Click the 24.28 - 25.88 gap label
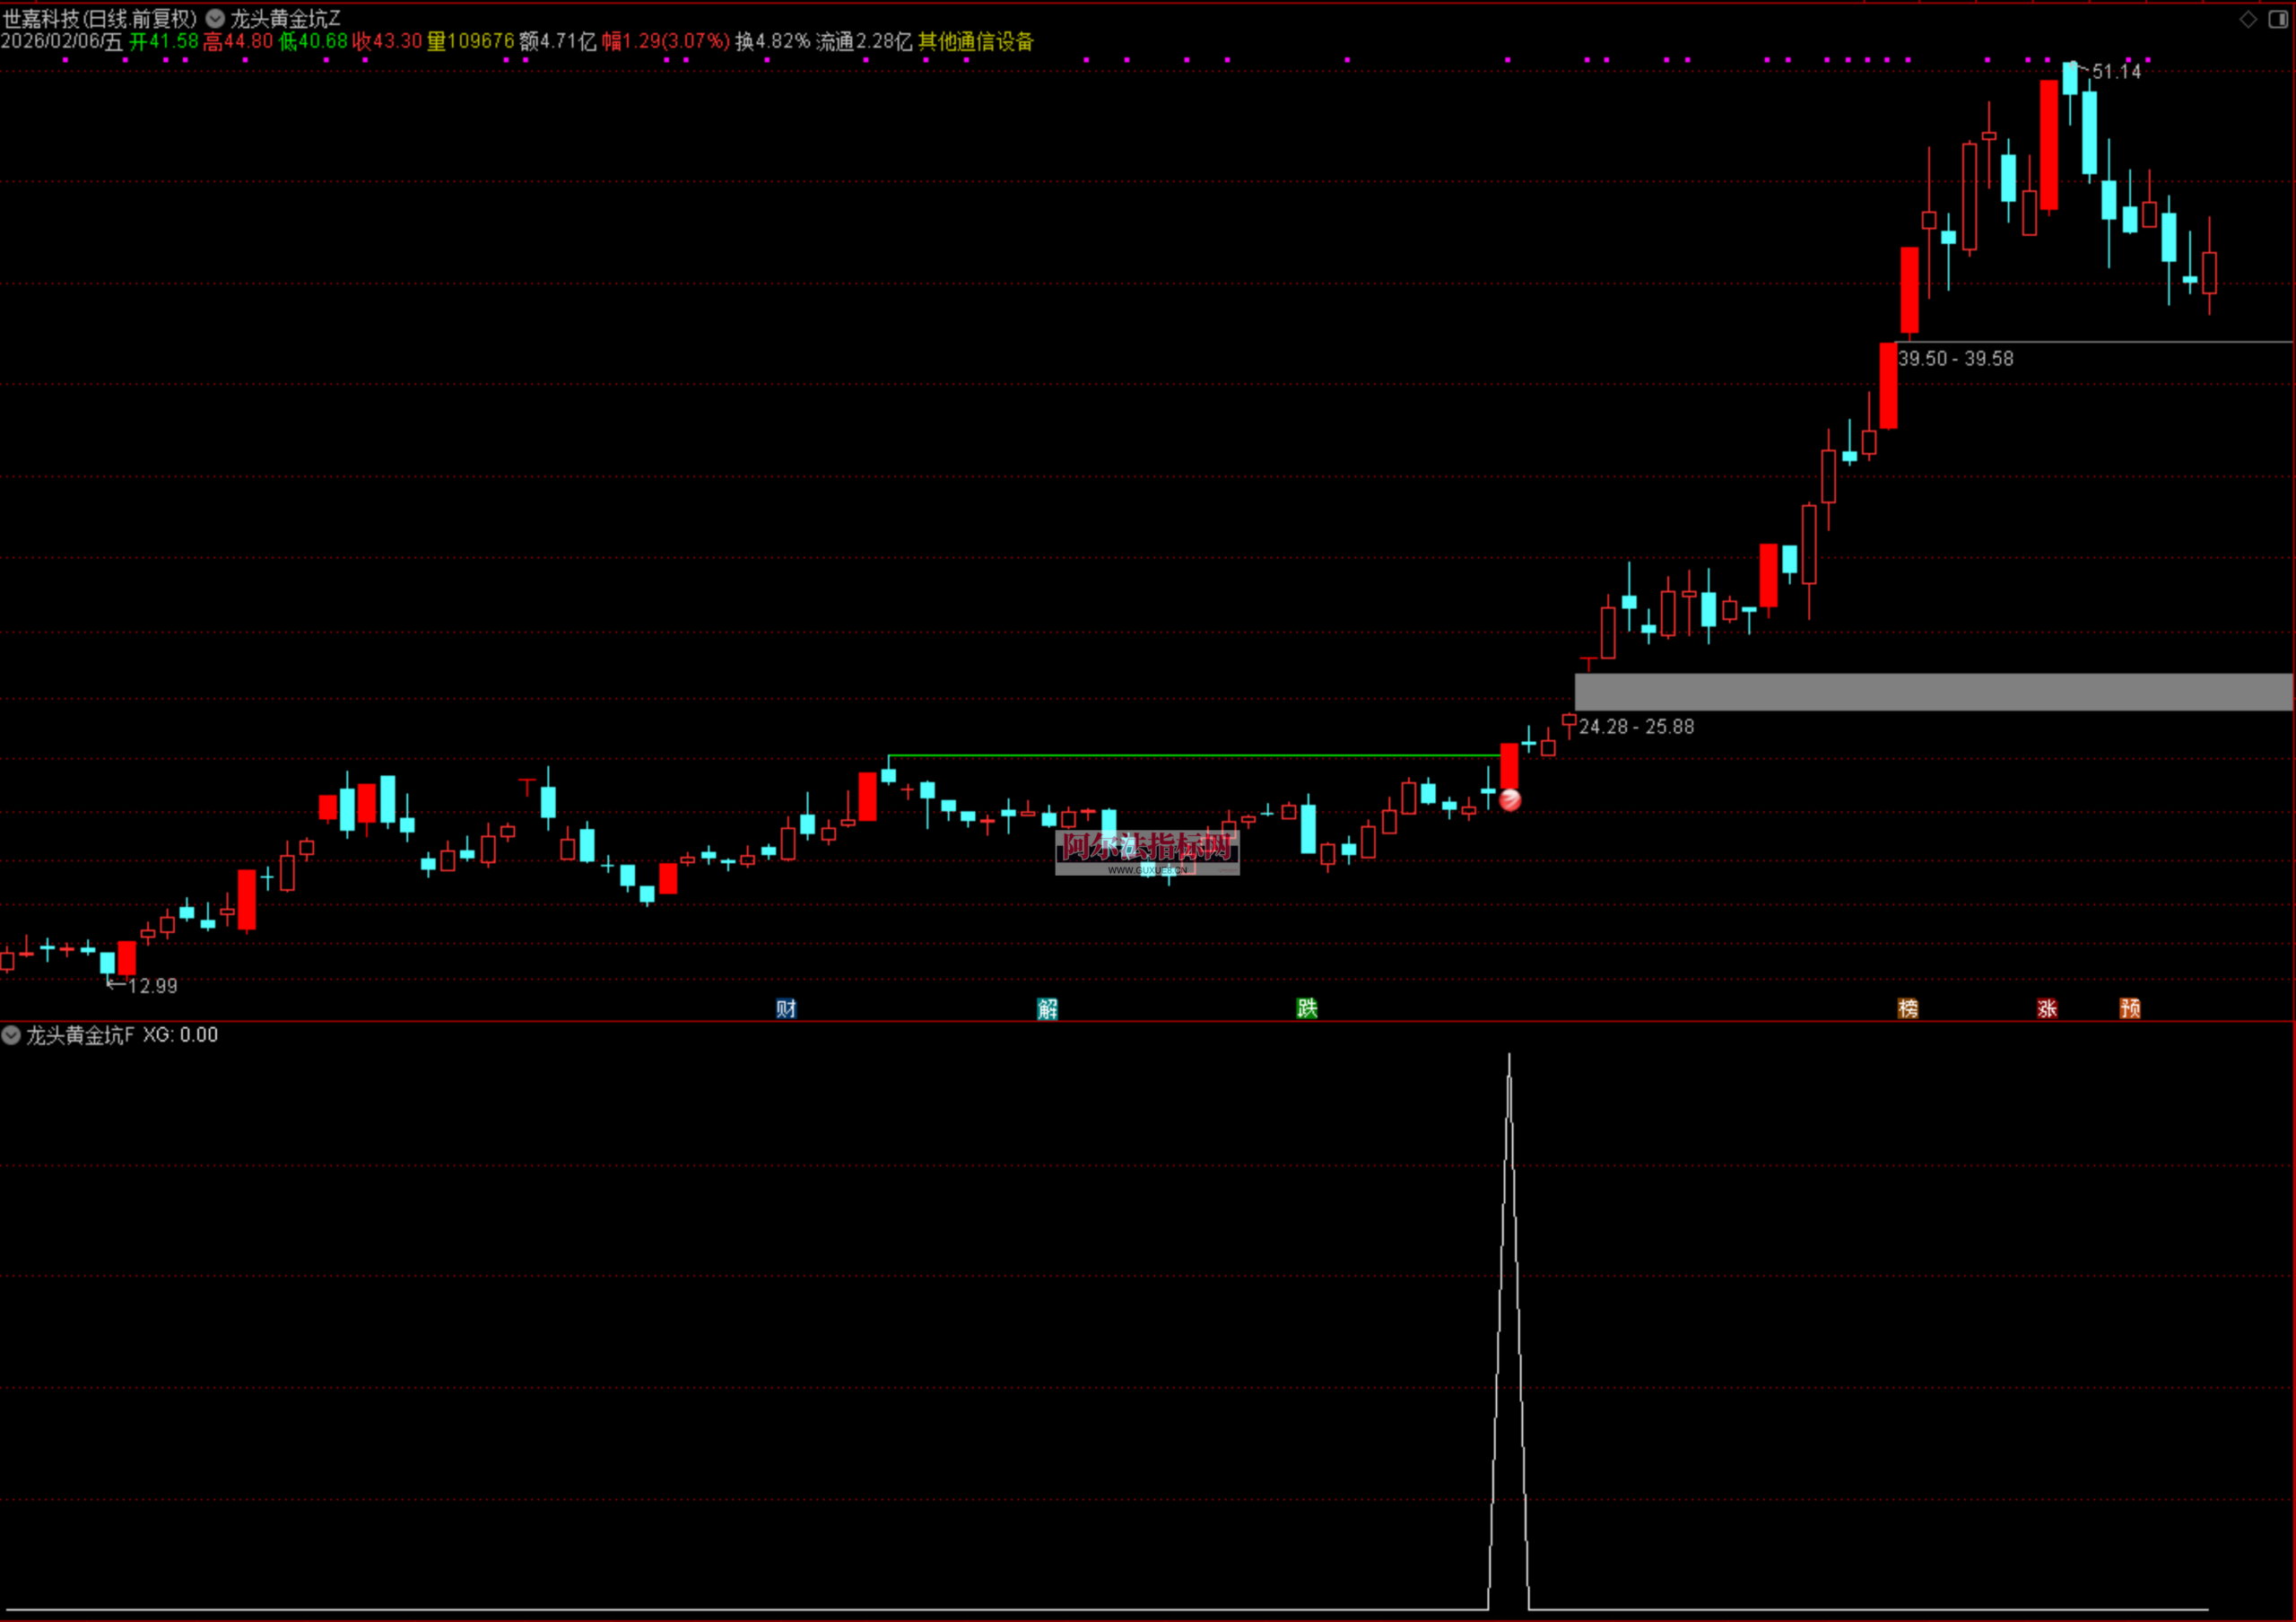The height and width of the screenshot is (1622, 2296). (x=1636, y=727)
